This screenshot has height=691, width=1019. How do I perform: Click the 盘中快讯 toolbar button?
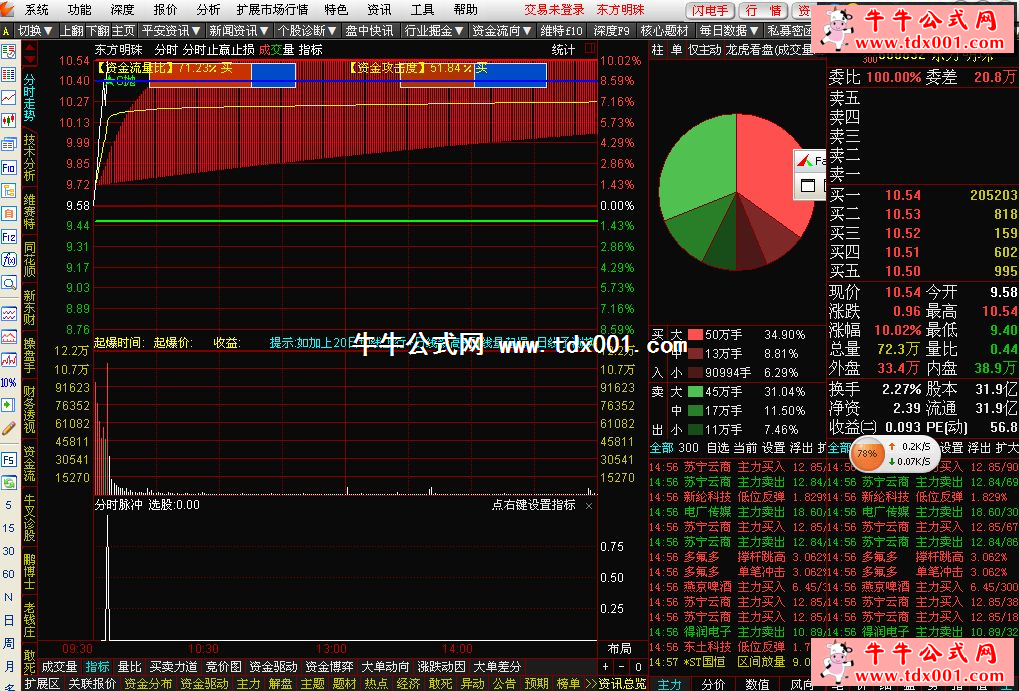pyautogui.click(x=369, y=31)
